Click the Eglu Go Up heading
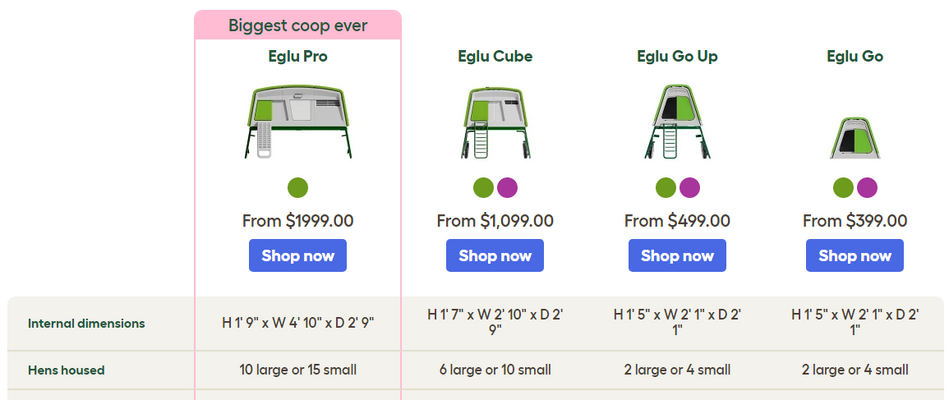This screenshot has width=949, height=400. 677,56
